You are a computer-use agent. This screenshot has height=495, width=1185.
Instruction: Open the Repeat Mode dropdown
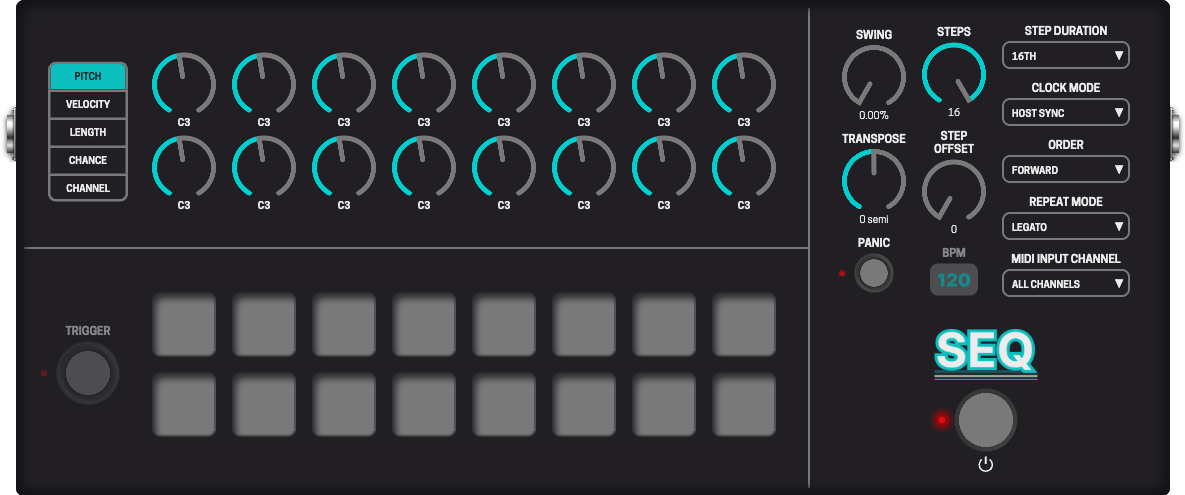pyautogui.click(x=1065, y=227)
